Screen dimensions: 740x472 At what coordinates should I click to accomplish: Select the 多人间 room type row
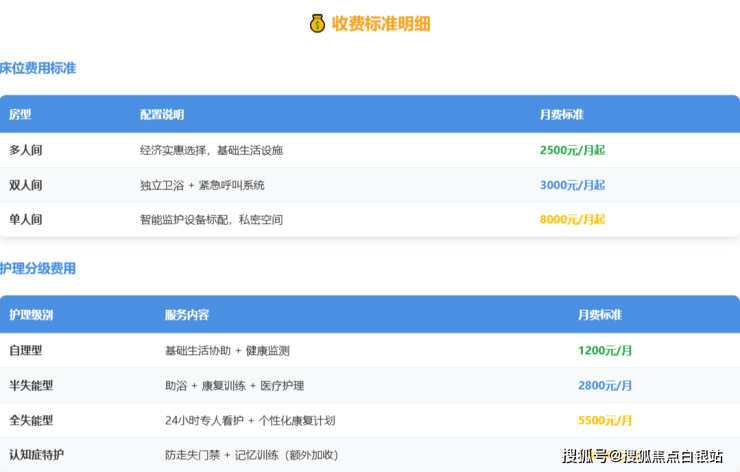[26, 150]
